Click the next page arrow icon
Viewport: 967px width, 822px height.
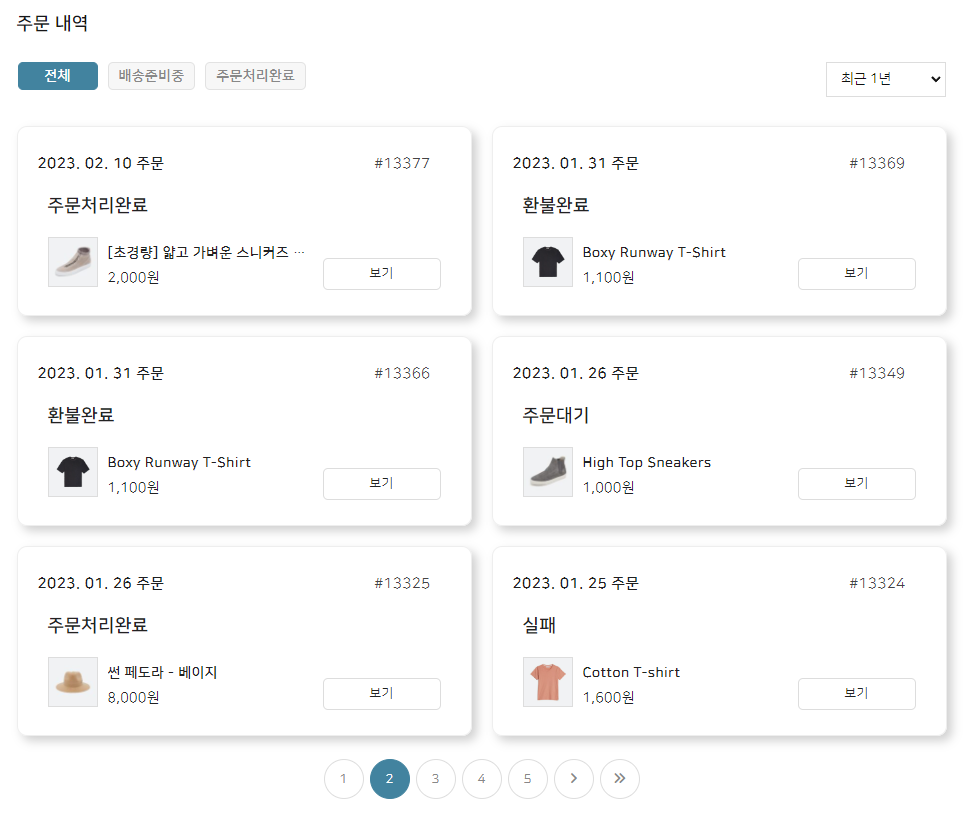(x=574, y=779)
